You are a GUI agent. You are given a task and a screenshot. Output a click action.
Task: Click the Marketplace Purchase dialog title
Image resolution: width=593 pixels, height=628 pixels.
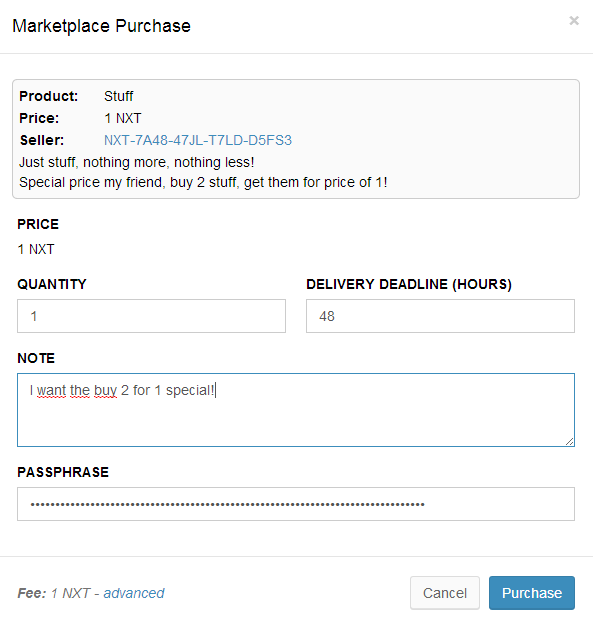pos(101,26)
